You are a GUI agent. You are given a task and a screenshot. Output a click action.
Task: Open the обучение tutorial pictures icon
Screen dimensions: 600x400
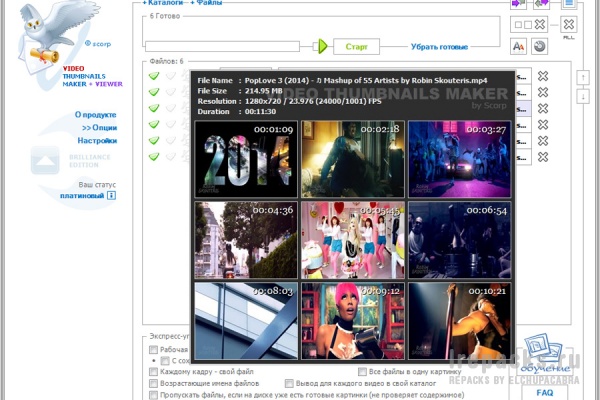pyautogui.click(x=545, y=354)
